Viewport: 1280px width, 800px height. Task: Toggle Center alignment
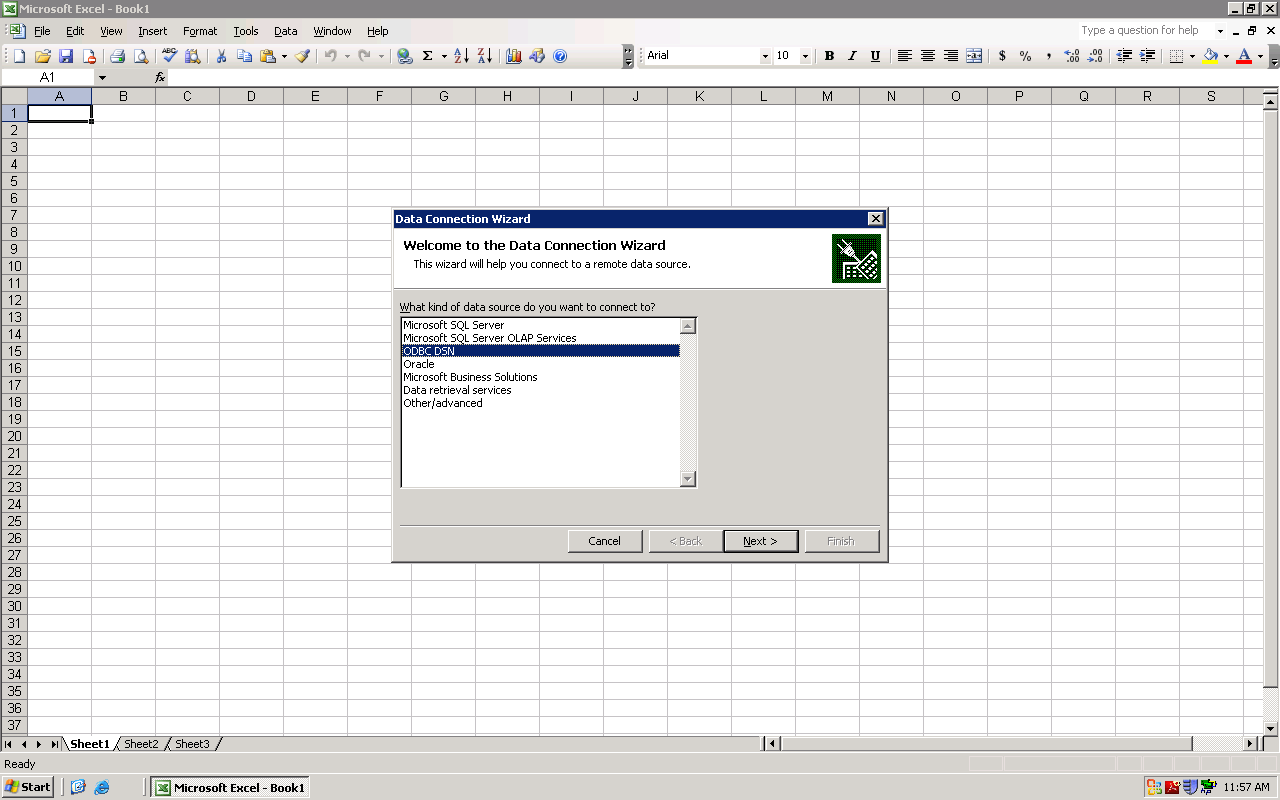pyautogui.click(x=928, y=56)
